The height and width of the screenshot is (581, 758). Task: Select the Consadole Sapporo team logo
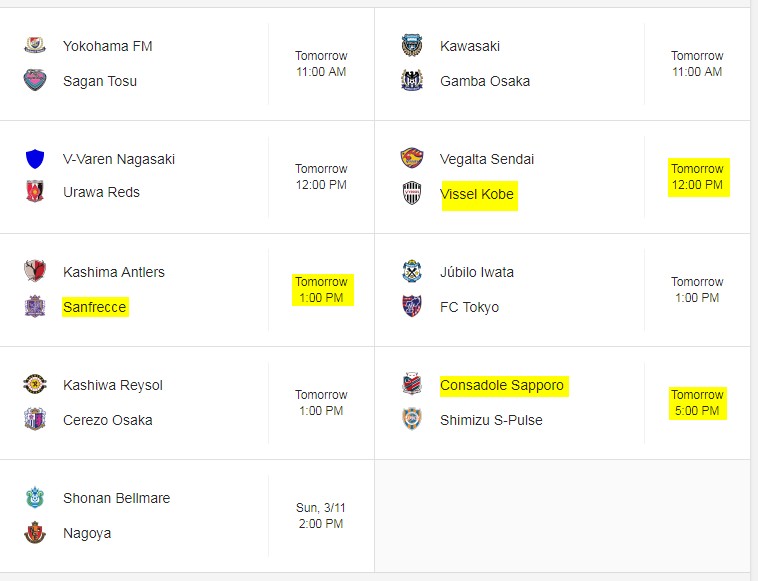pyautogui.click(x=412, y=385)
